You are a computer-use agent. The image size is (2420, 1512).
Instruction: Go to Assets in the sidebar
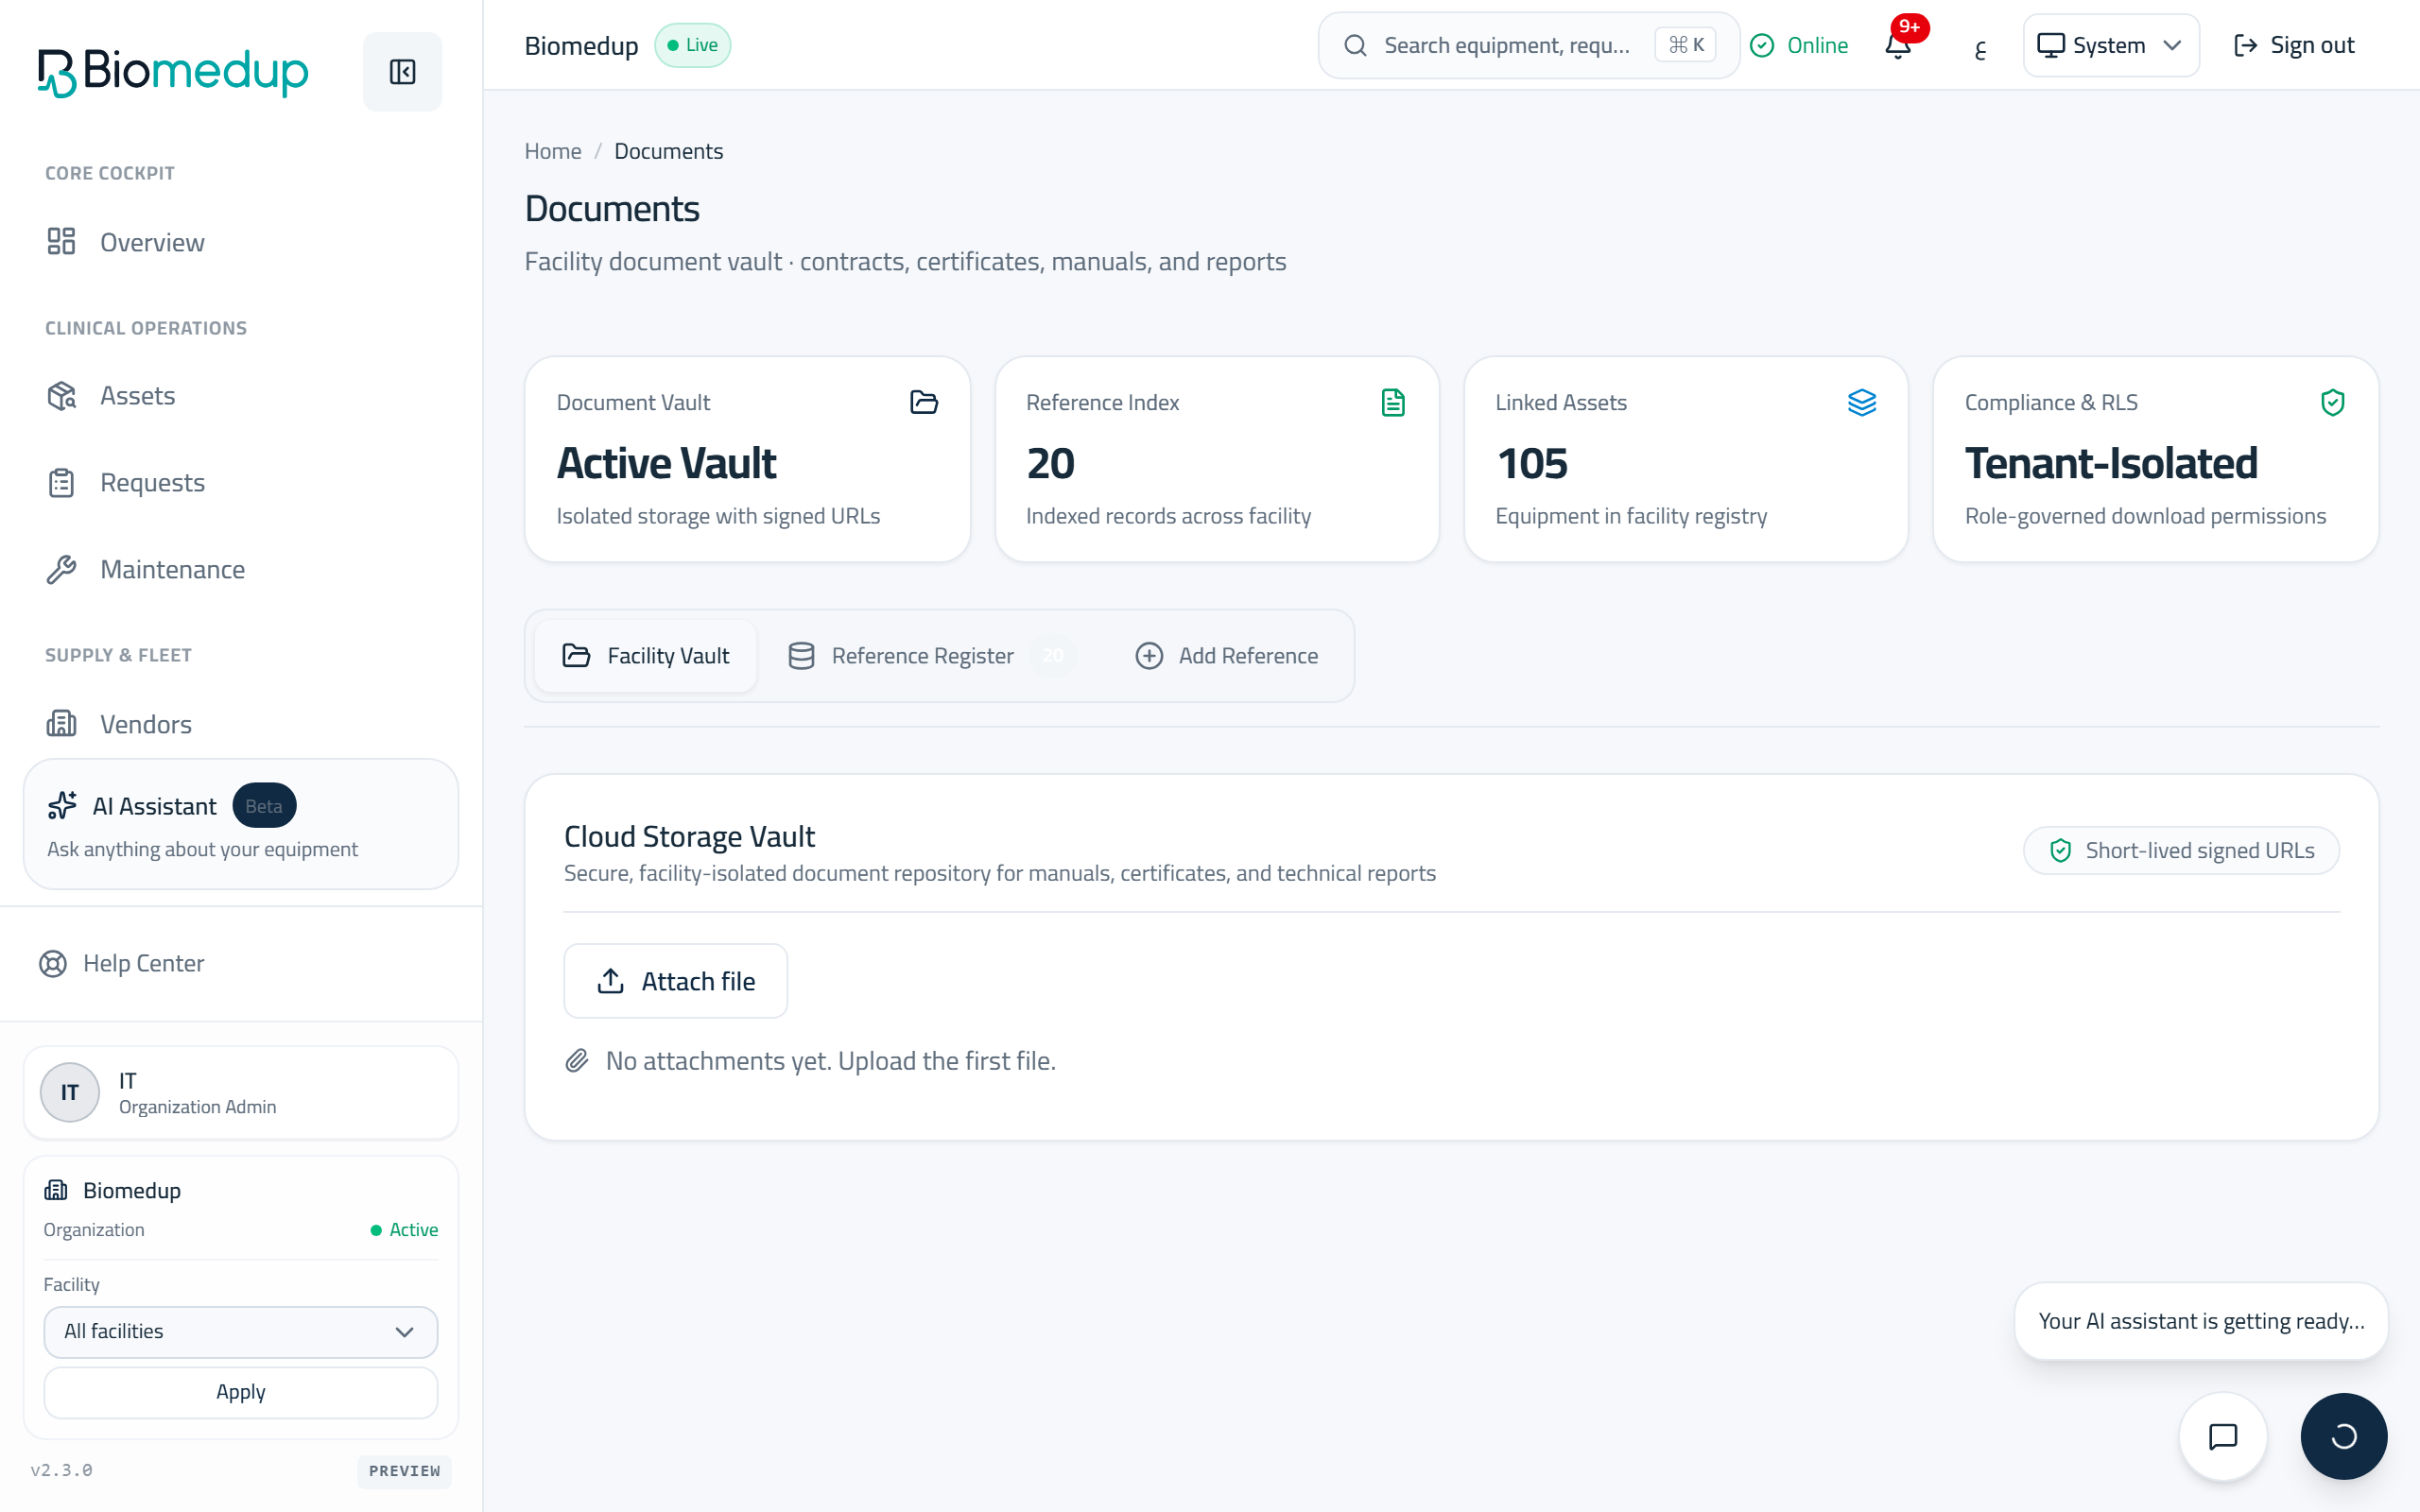[x=241, y=396]
